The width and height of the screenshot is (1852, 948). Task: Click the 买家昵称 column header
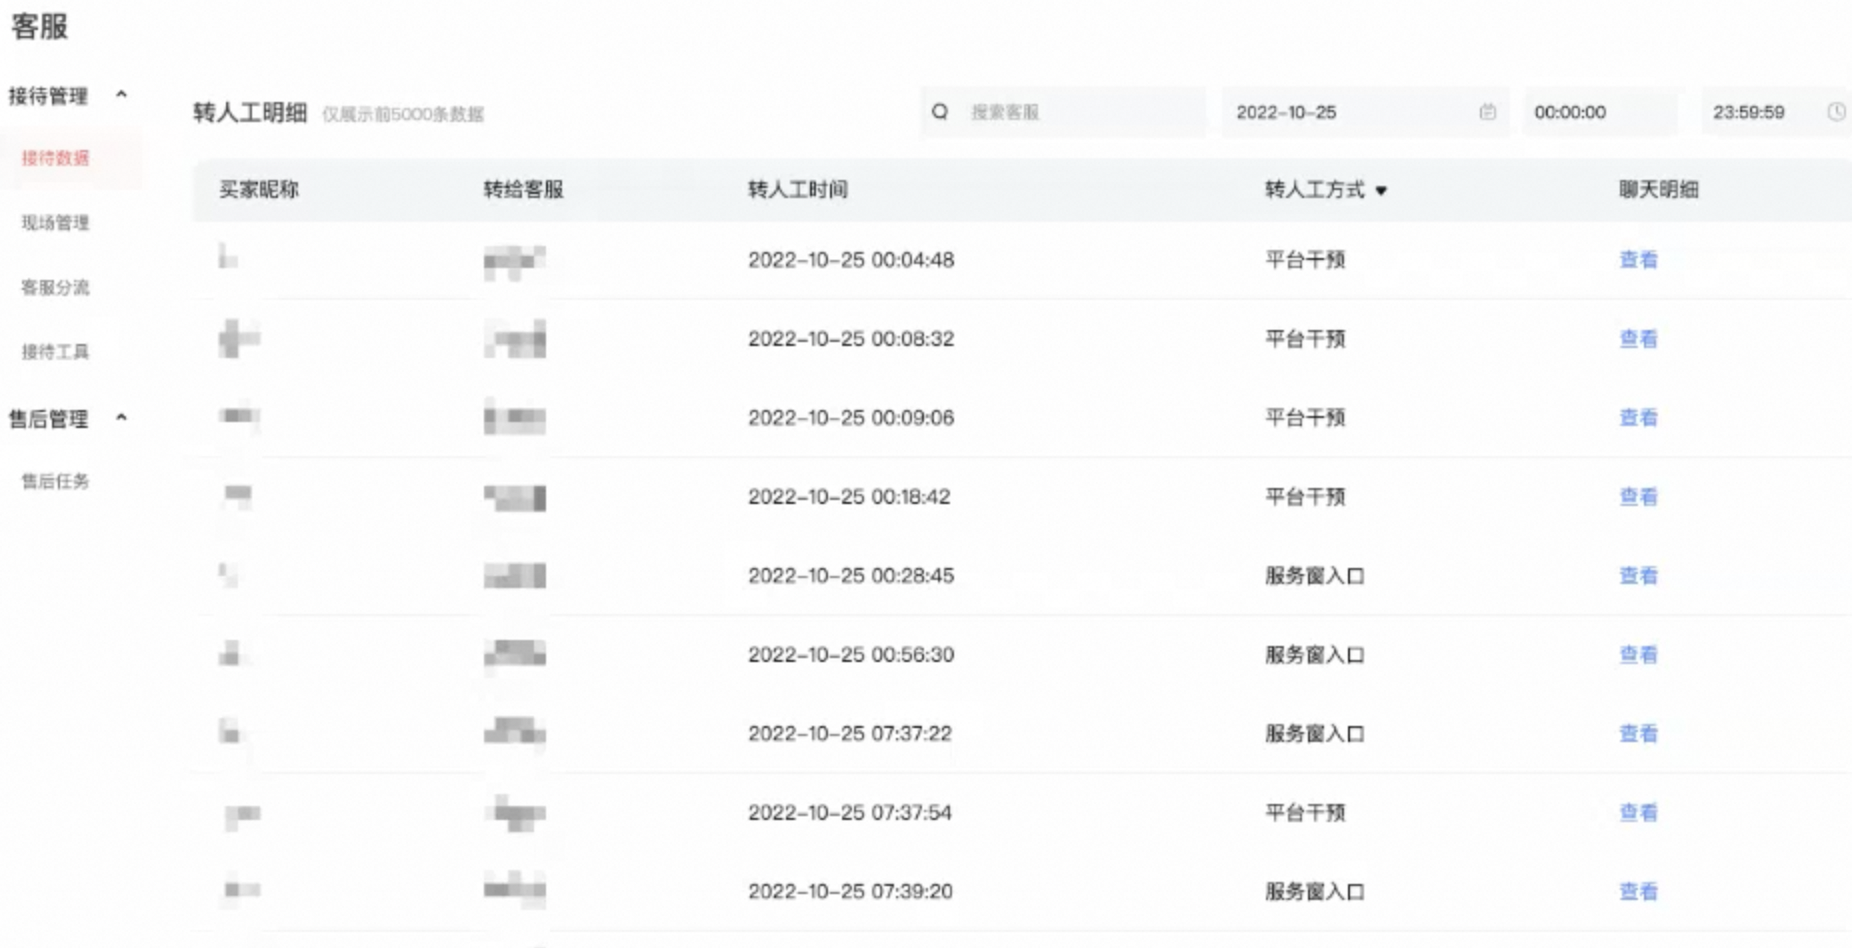(259, 190)
